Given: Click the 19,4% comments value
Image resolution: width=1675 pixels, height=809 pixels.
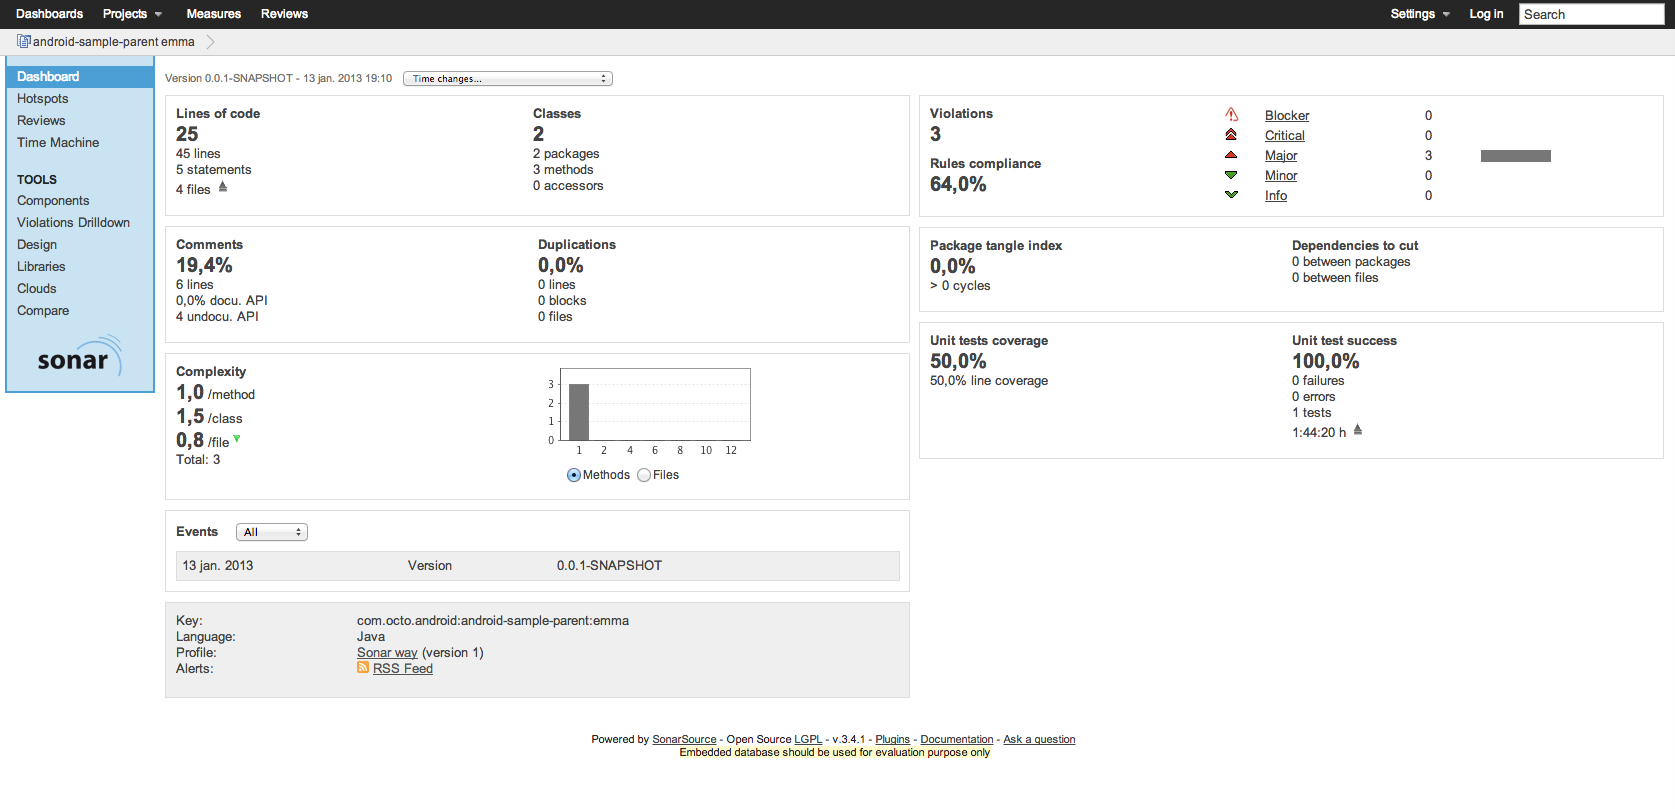Looking at the screenshot, I should coord(204,265).
